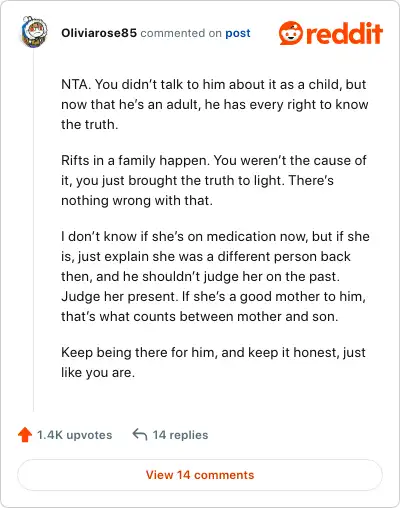Click the phrase "nothing wrong with that."
400x508 pixels.
[137, 200]
